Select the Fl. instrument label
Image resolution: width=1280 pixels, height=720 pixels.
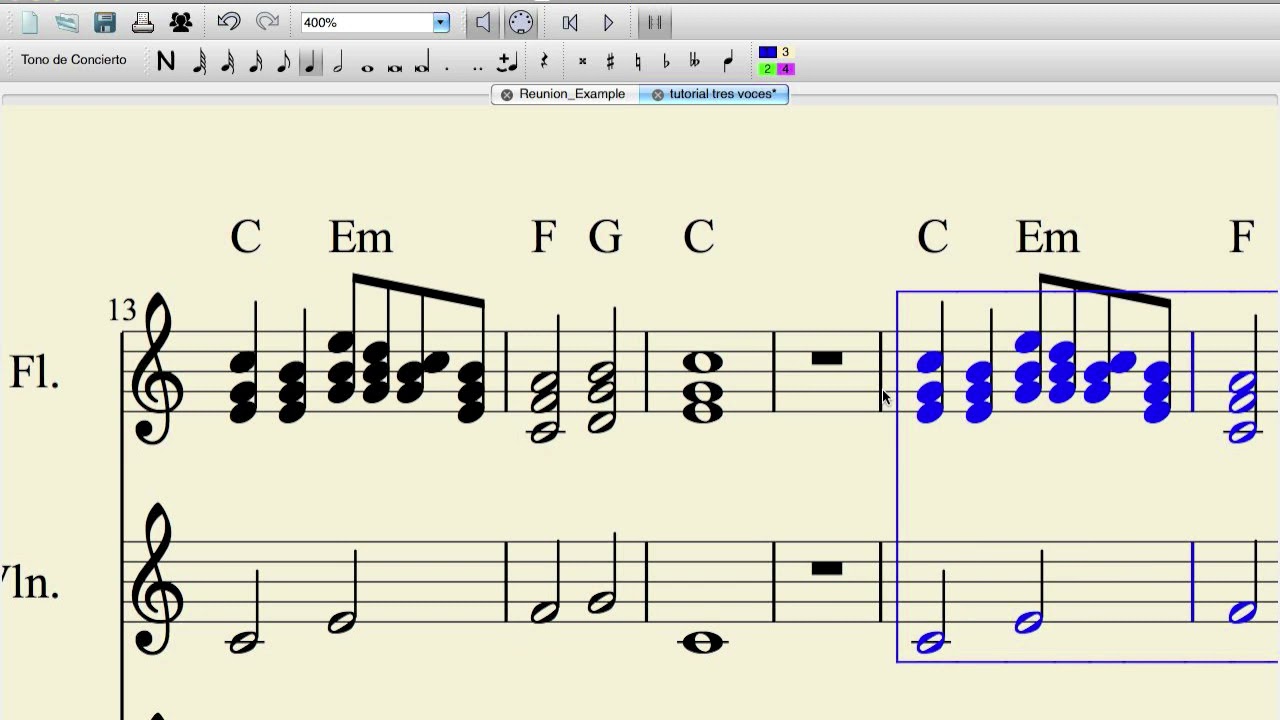[35, 372]
